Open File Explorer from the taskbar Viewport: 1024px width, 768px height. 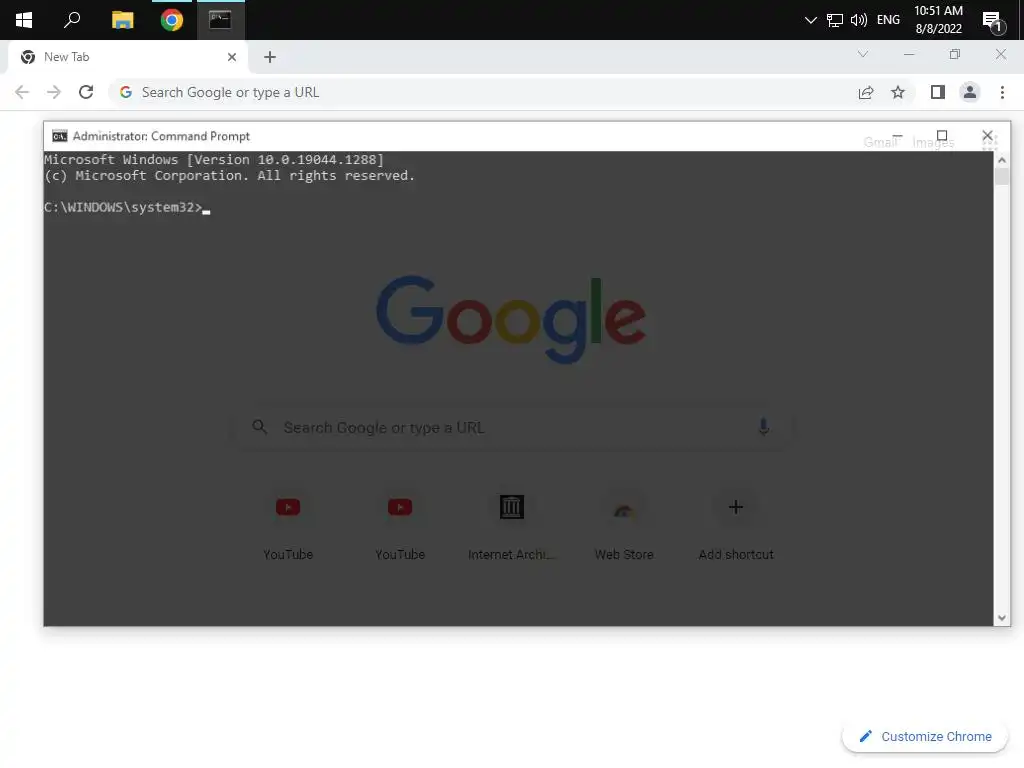(x=122, y=20)
